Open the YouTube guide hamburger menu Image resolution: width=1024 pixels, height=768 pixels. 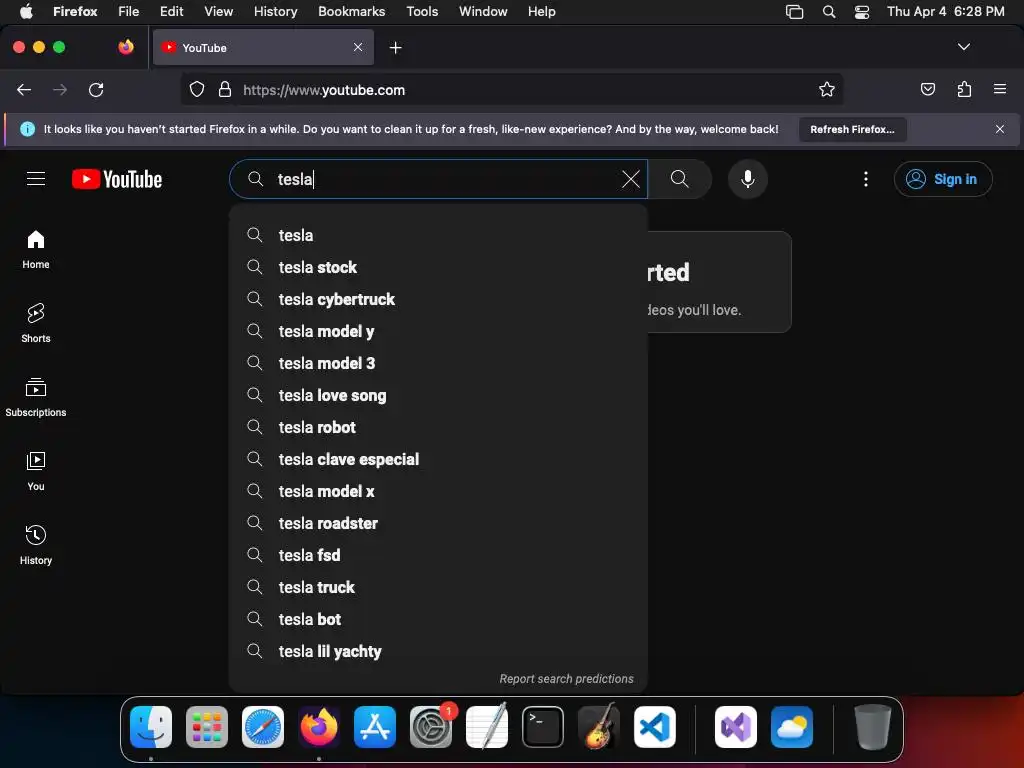(36, 179)
